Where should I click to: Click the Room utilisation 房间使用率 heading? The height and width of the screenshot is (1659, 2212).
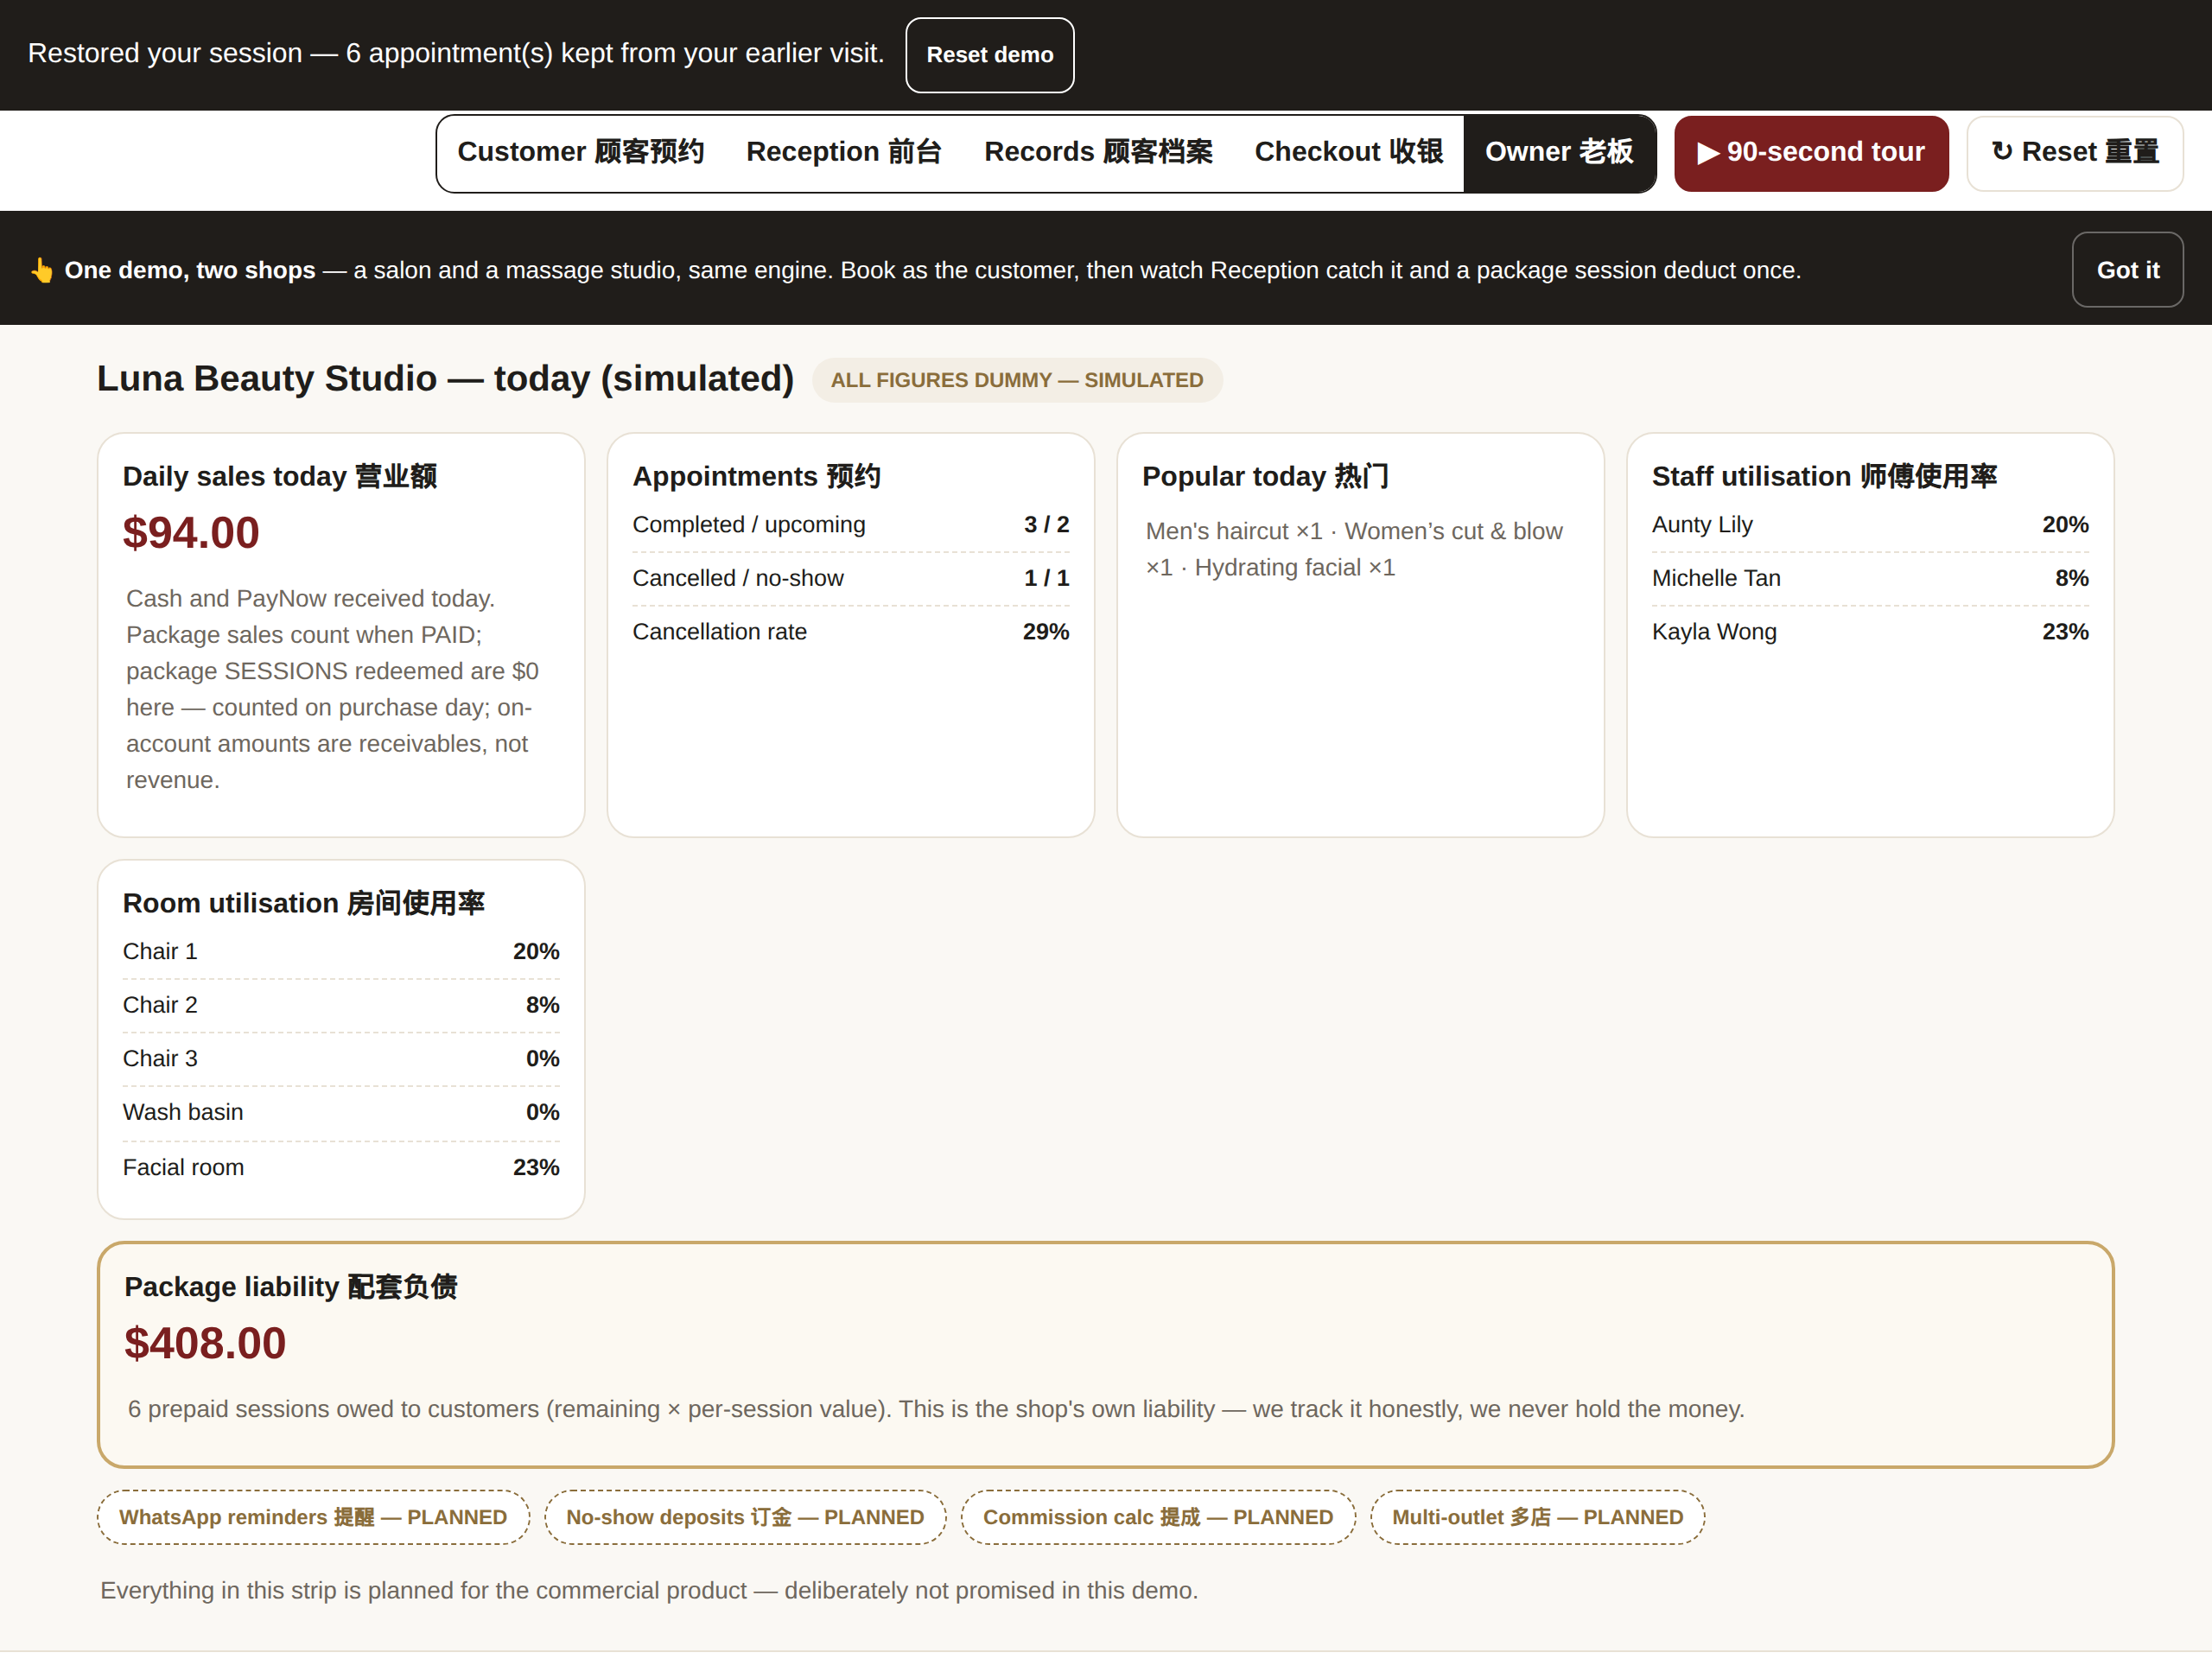point(304,903)
